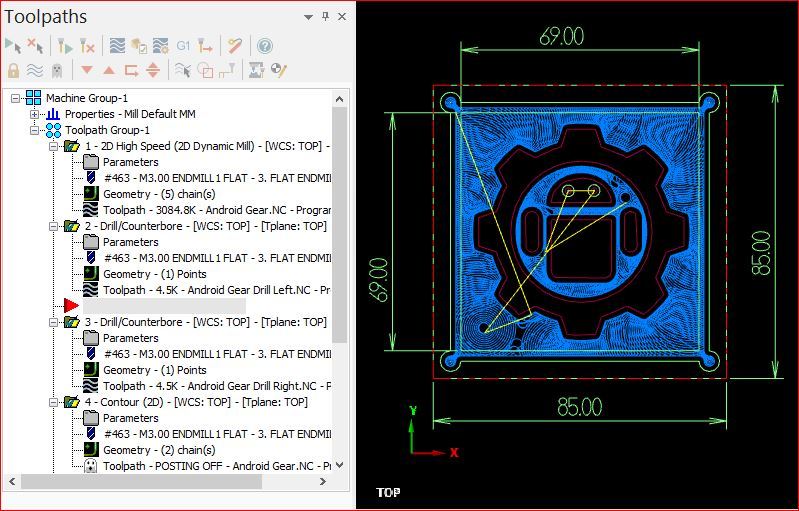Click Toolpath - POSTING OFF entry
Screen dimensions: 799x511
click(217, 466)
